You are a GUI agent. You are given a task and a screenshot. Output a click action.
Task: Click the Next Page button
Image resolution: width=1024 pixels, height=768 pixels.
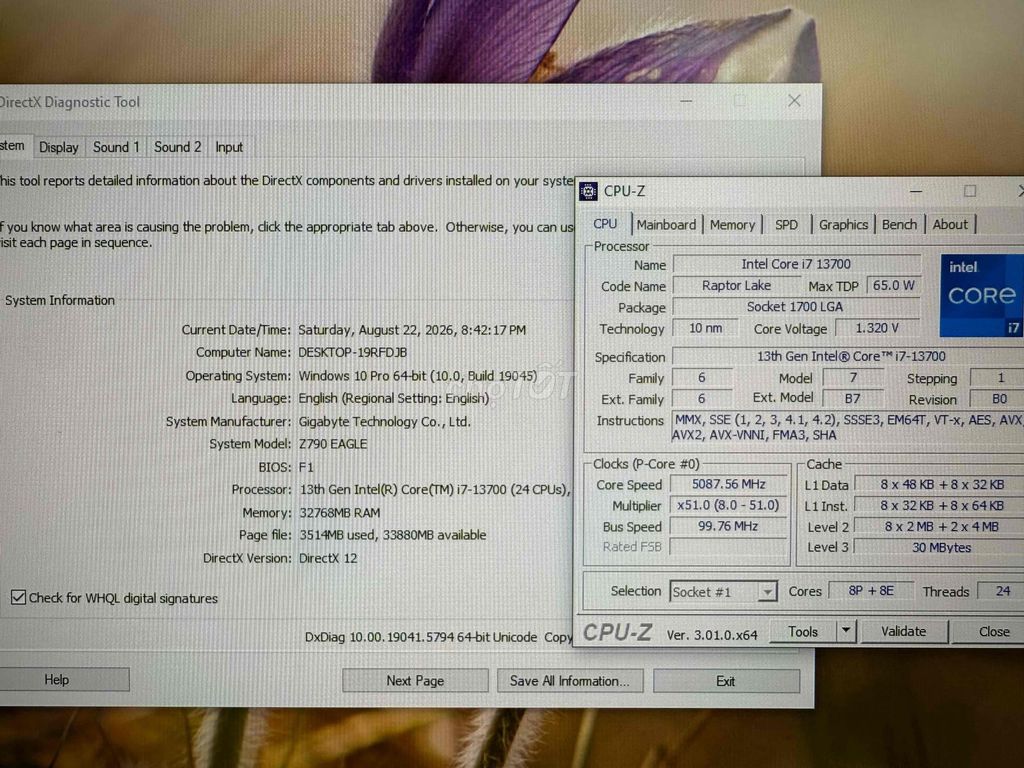[x=415, y=680]
